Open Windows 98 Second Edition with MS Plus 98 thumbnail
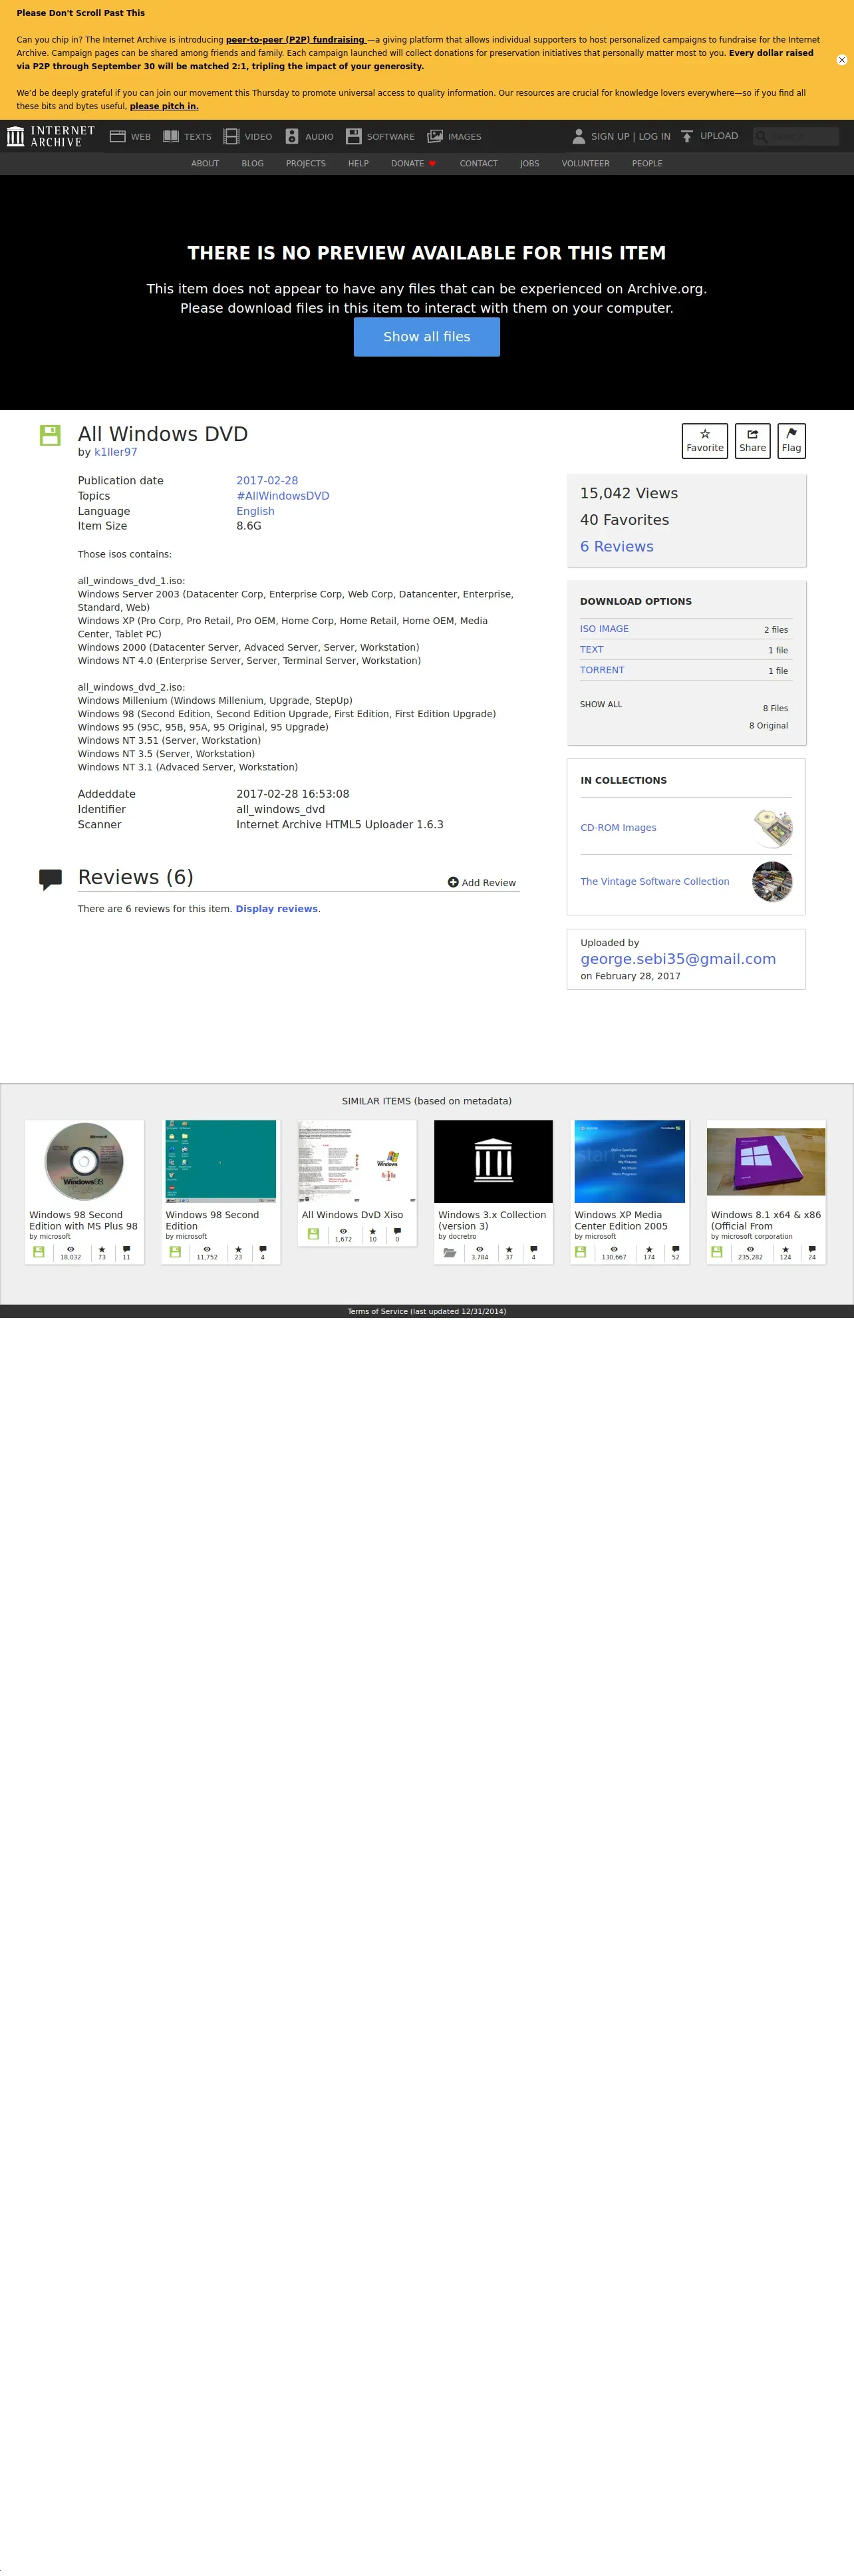This screenshot has width=854, height=2576. [84, 1161]
